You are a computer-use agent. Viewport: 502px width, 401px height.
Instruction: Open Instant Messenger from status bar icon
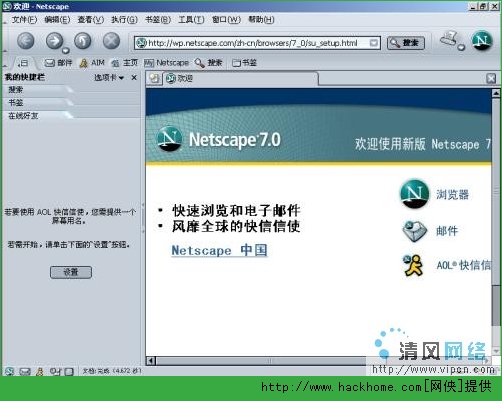coord(40,371)
